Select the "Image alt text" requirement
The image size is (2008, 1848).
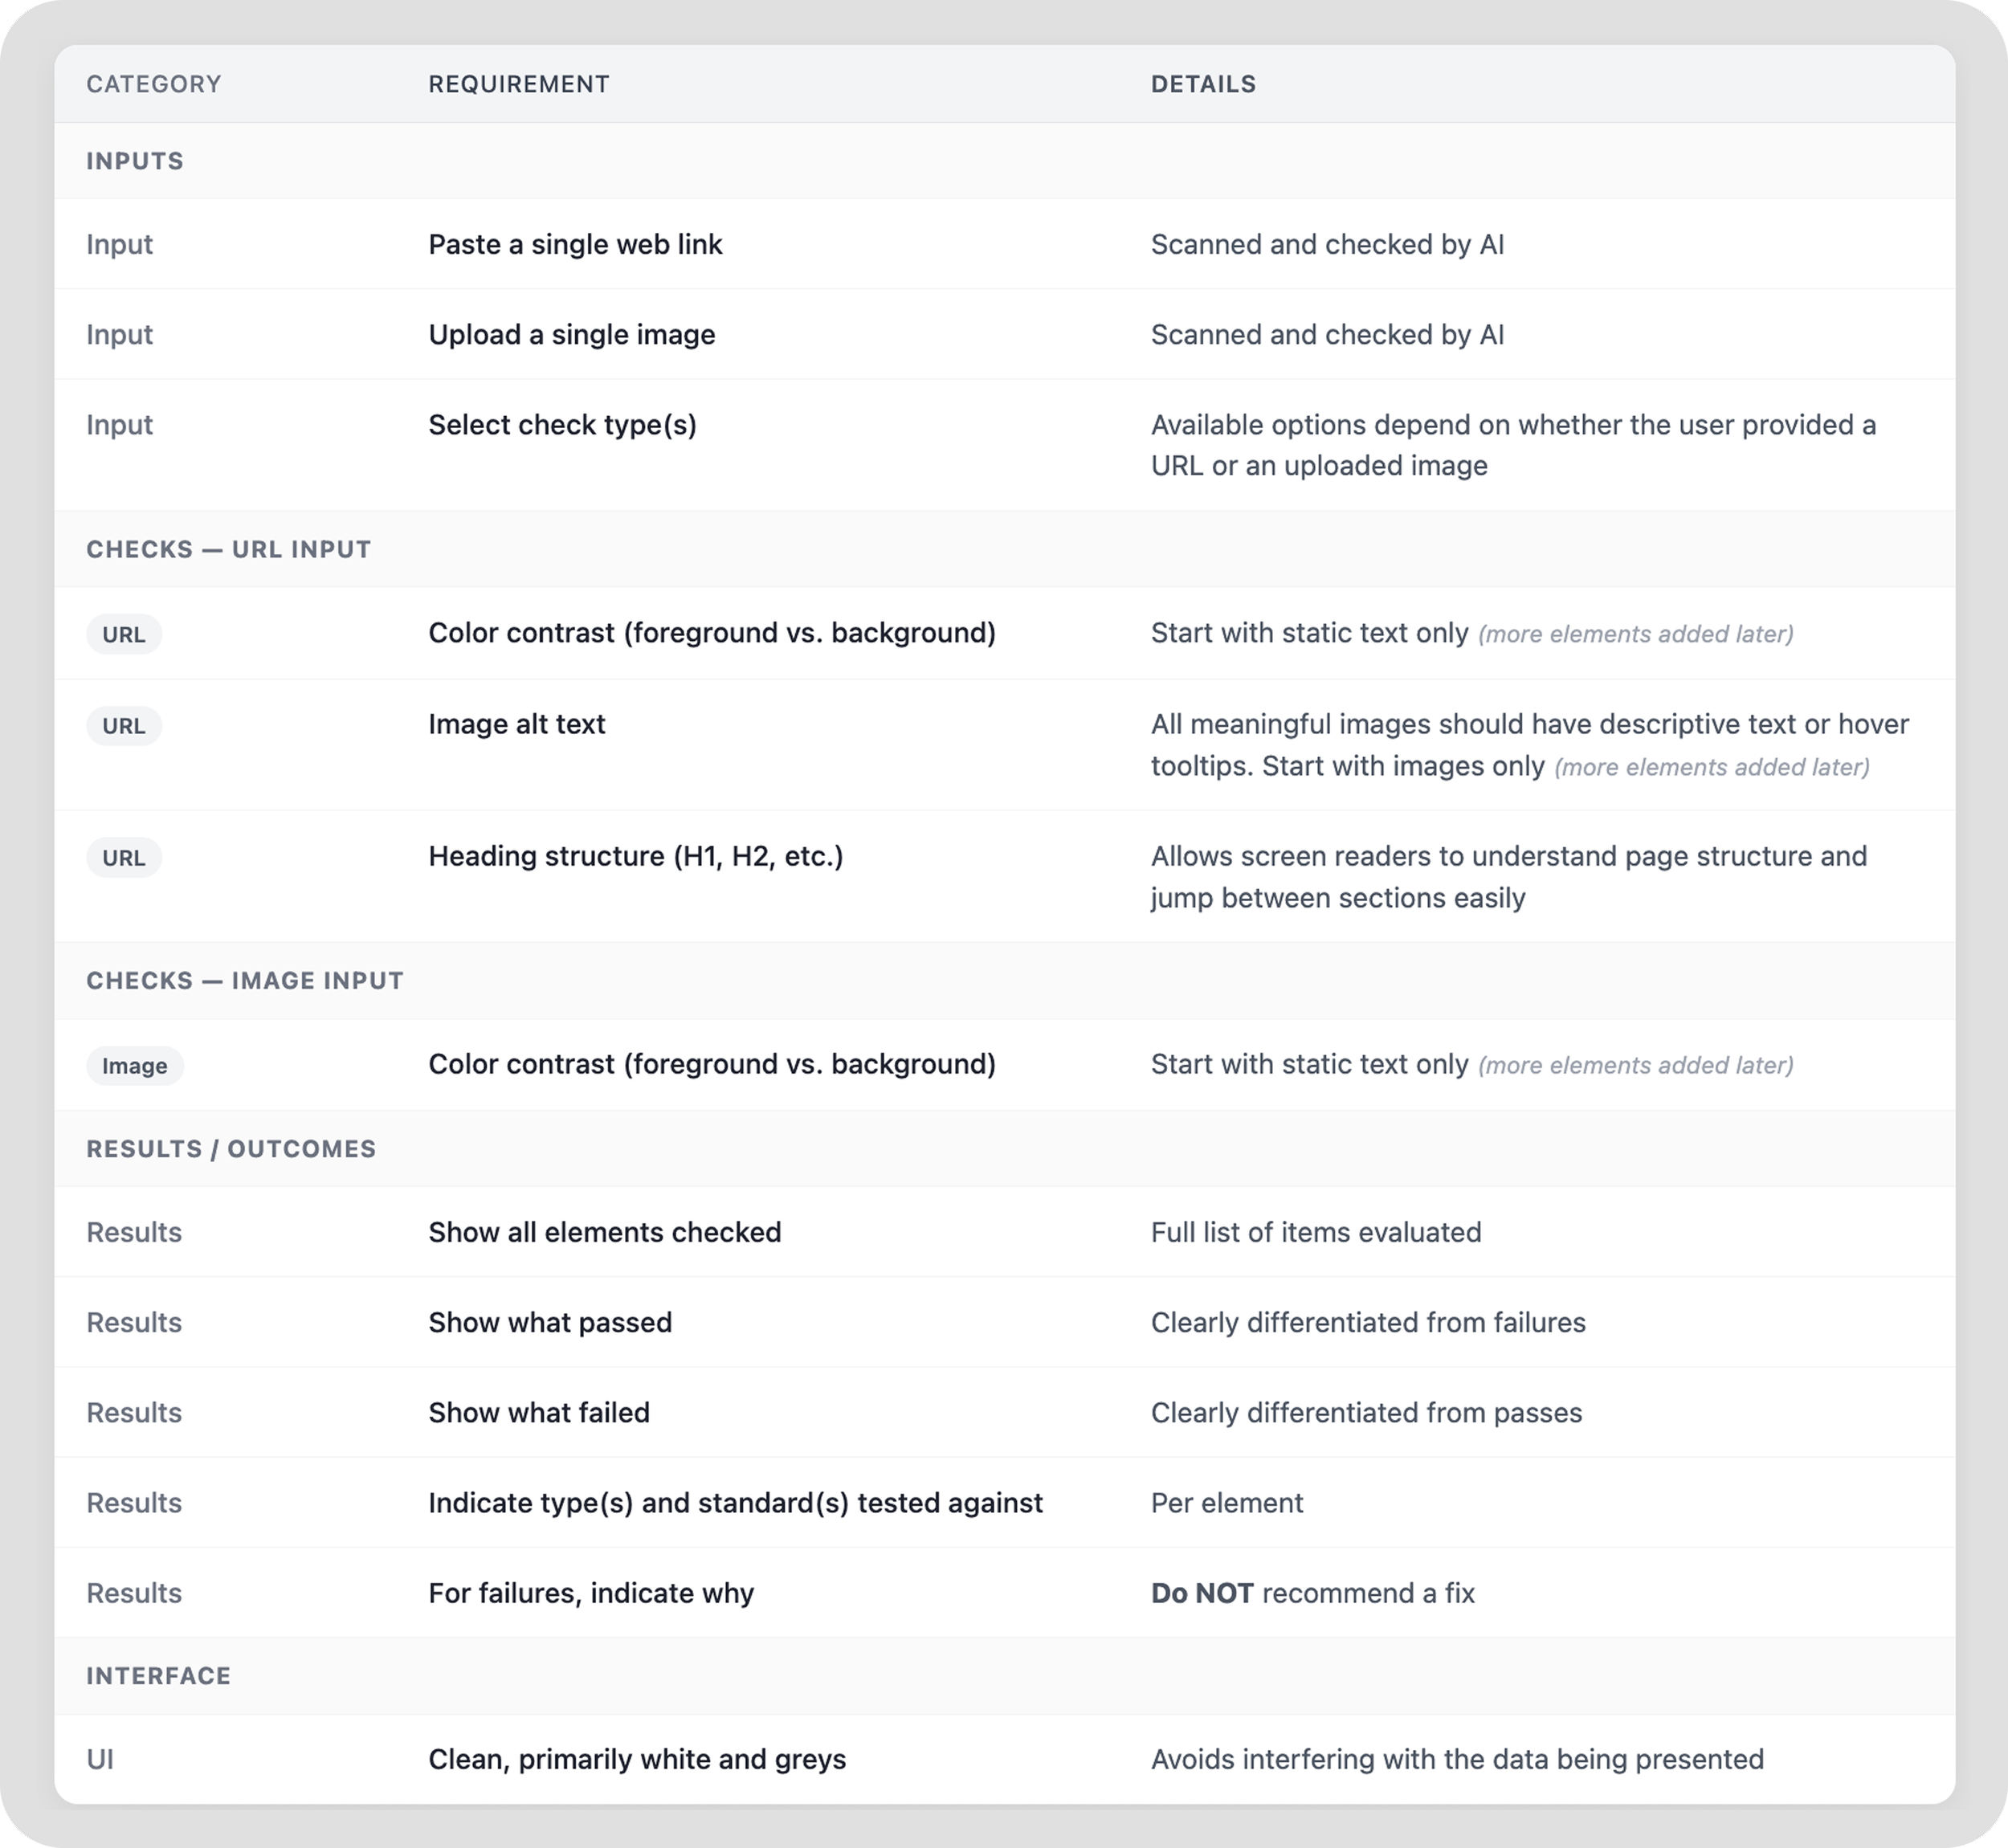[516, 724]
